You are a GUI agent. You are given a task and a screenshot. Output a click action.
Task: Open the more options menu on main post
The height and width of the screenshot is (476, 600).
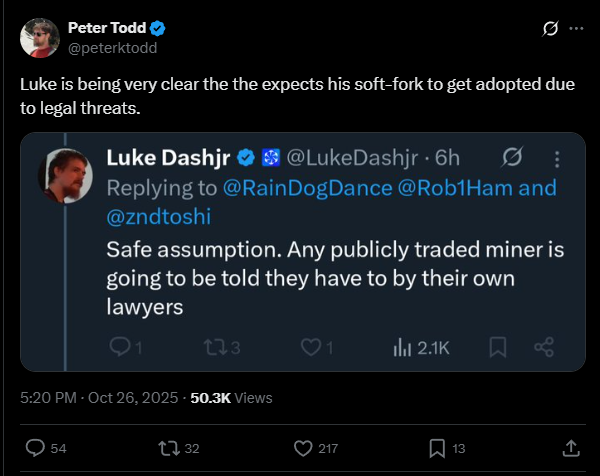point(576,29)
